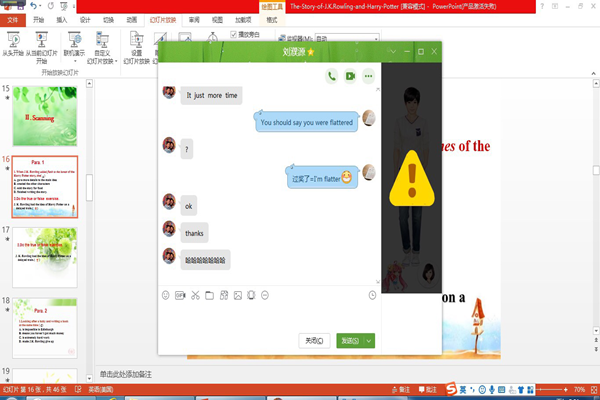Image resolution: width=600 pixels, height=400 pixels.
Task: Select slide 17 thumbnail
Action: point(45,257)
